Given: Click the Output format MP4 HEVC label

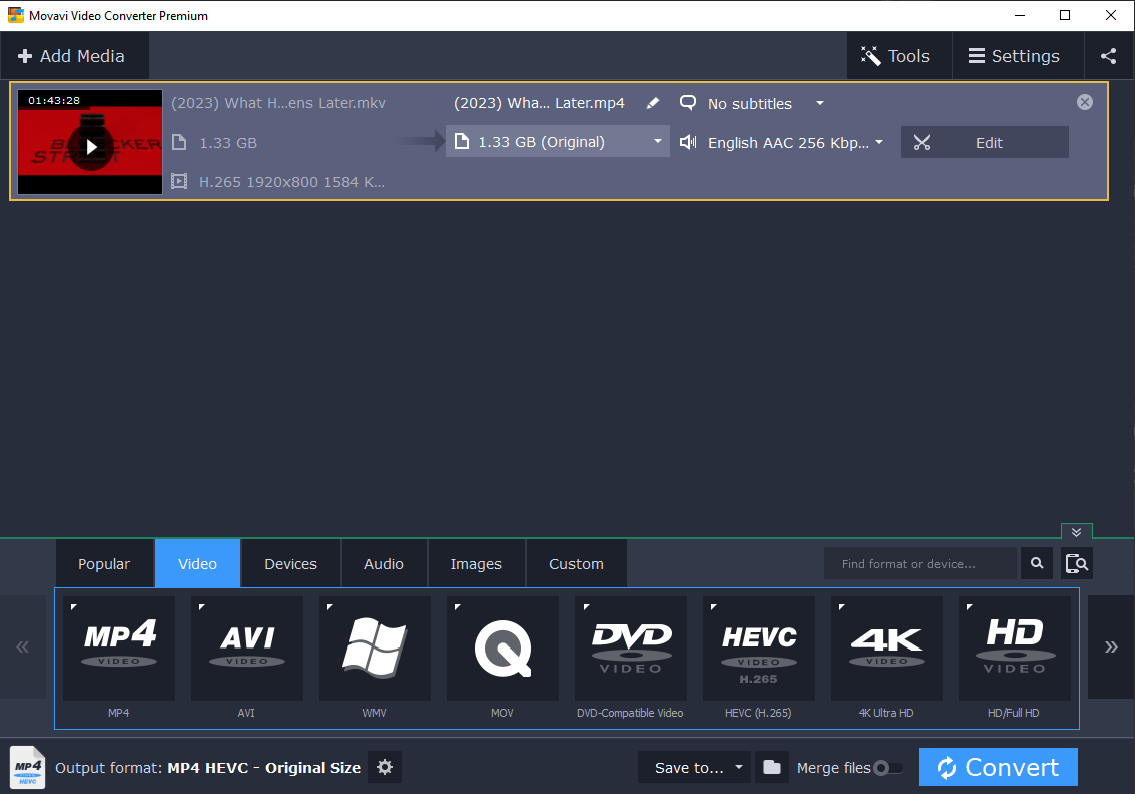Looking at the screenshot, I should [208, 768].
